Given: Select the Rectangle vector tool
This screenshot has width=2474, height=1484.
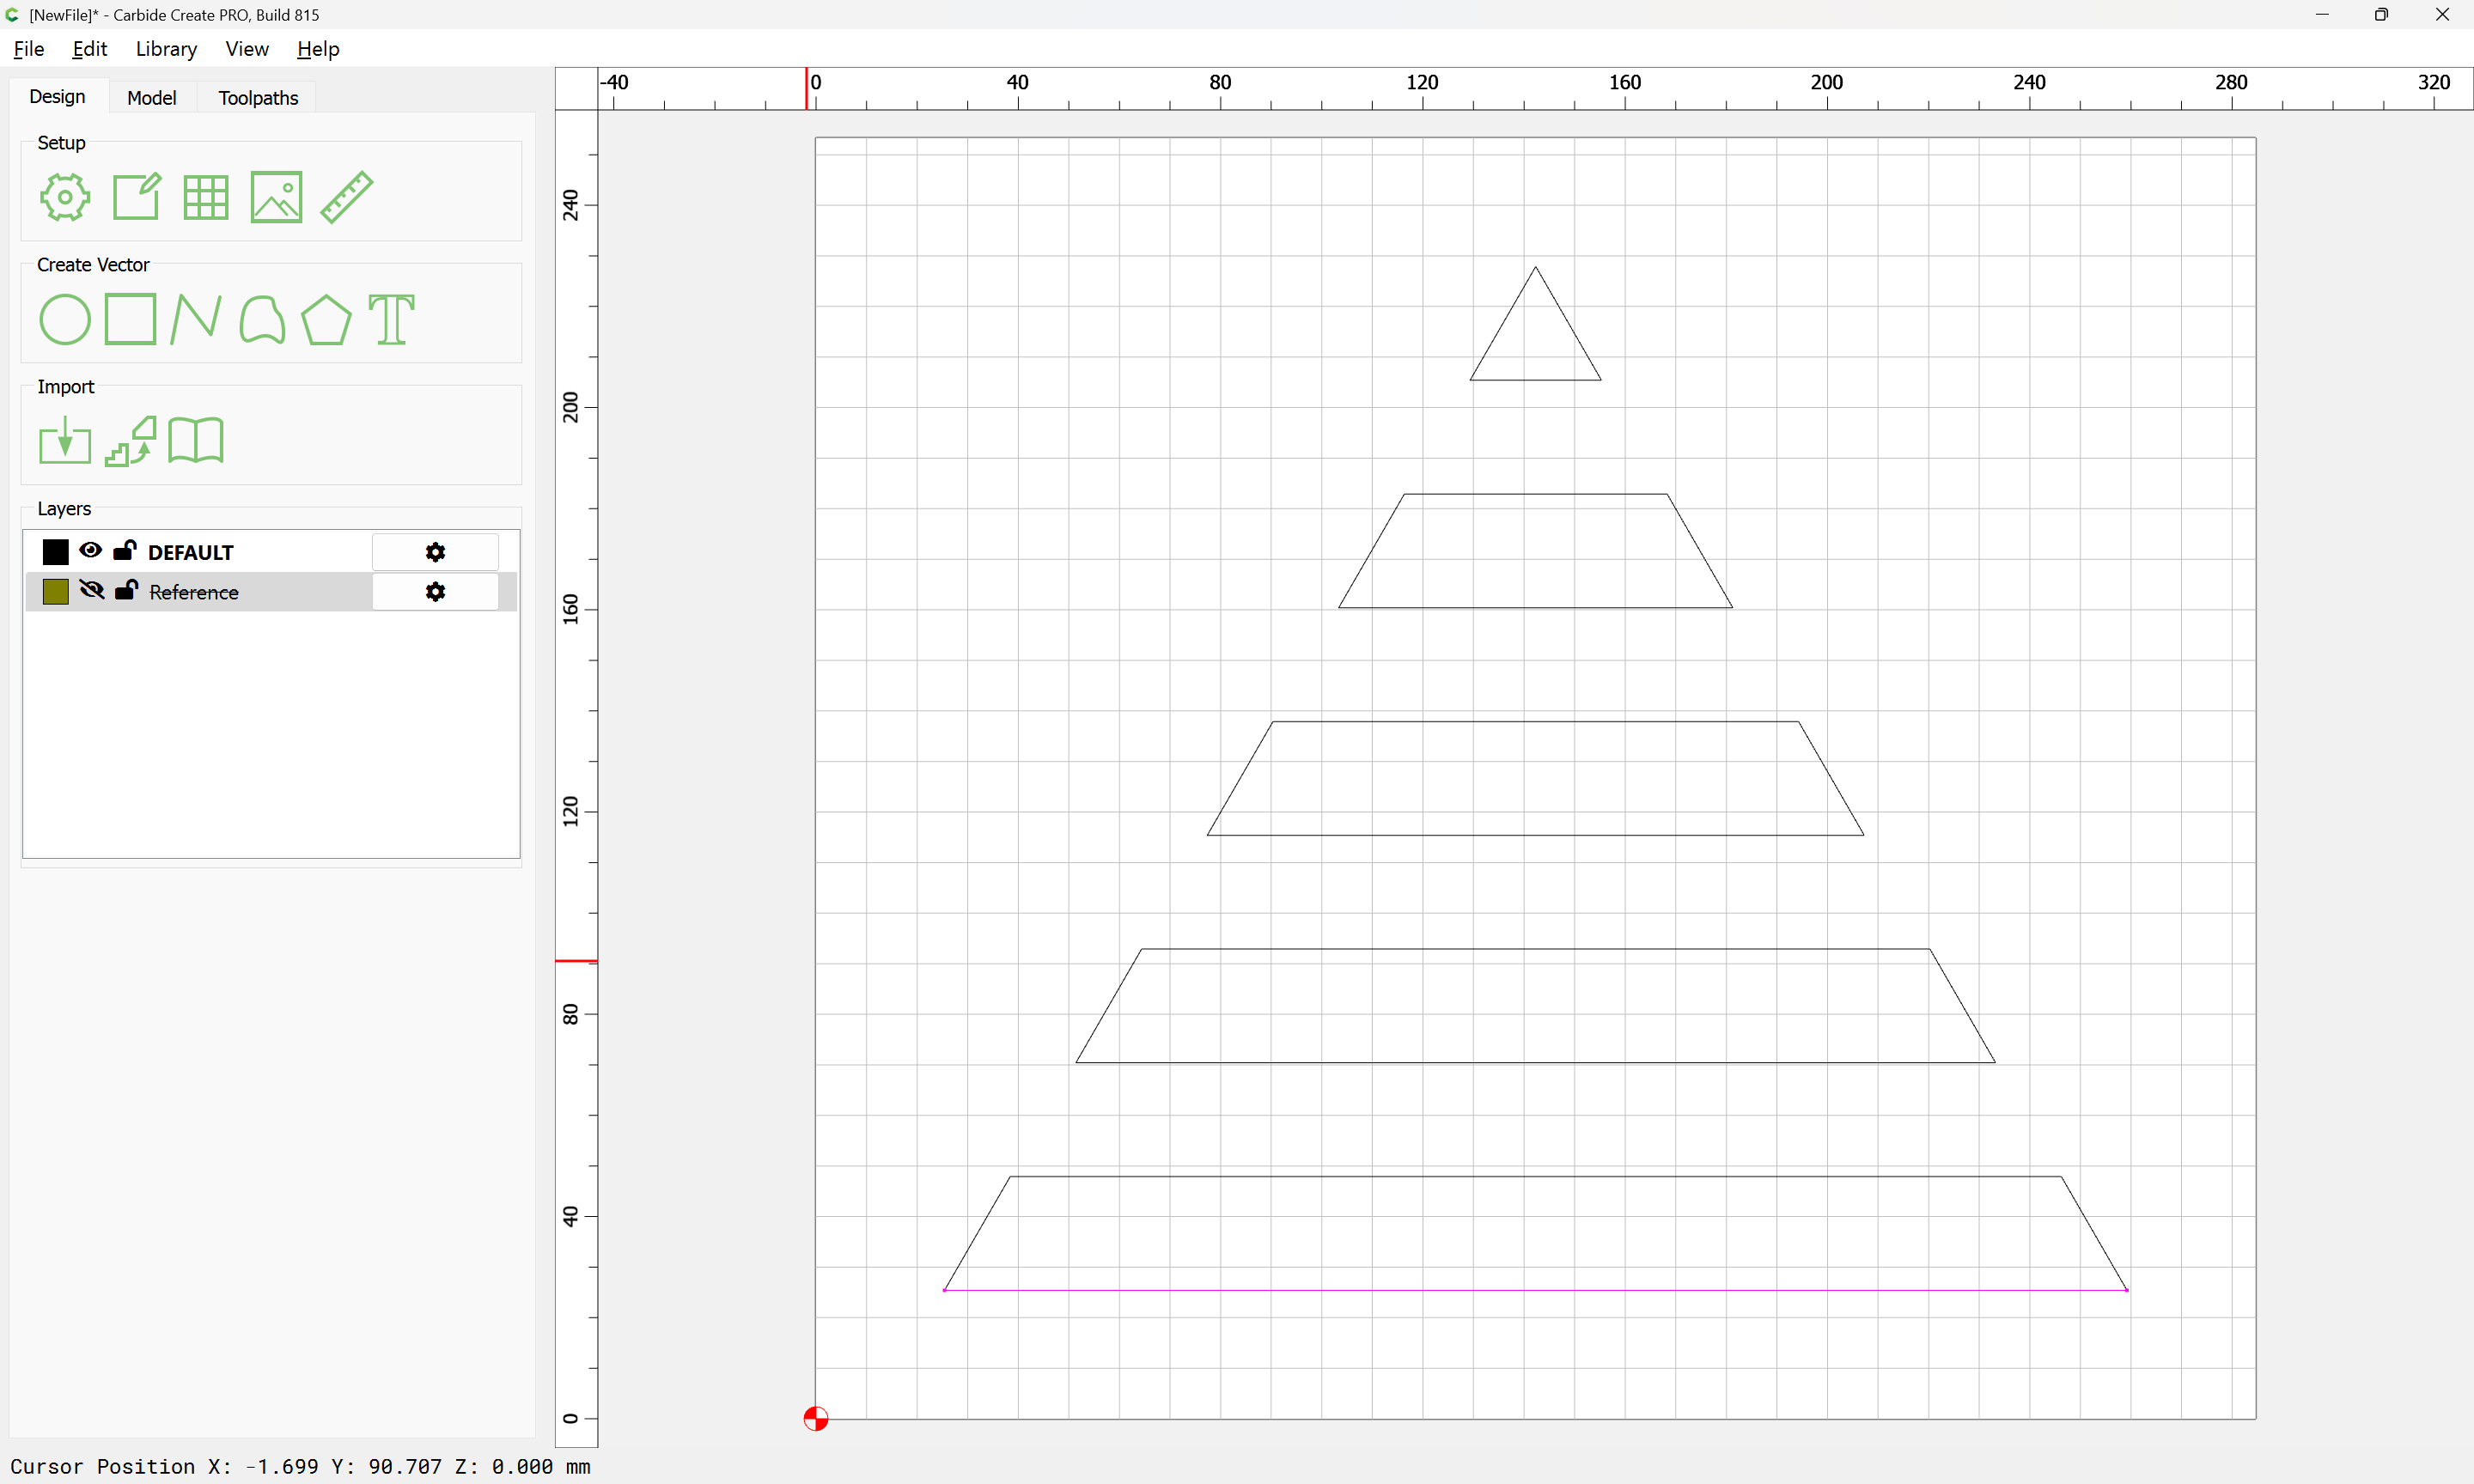Looking at the screenshot, I should [x=130, y=319].
